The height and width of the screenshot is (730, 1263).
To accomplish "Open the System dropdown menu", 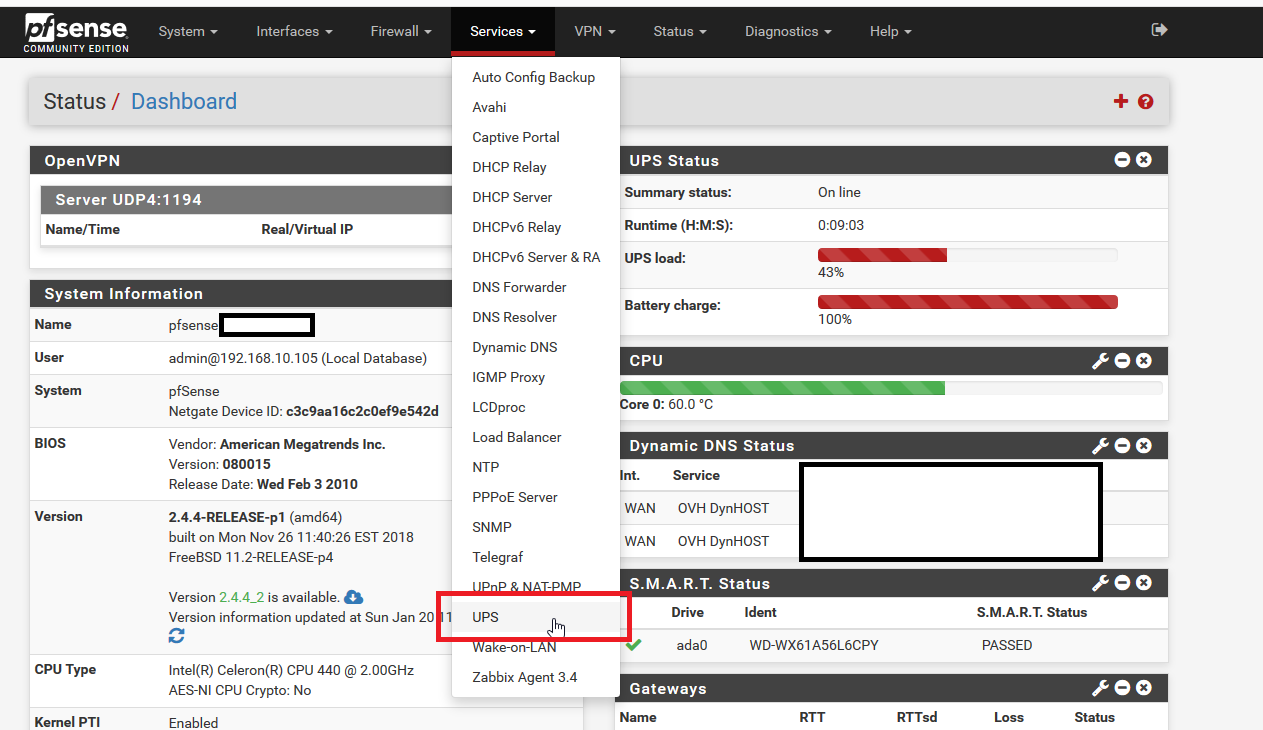I will [188, 31].
